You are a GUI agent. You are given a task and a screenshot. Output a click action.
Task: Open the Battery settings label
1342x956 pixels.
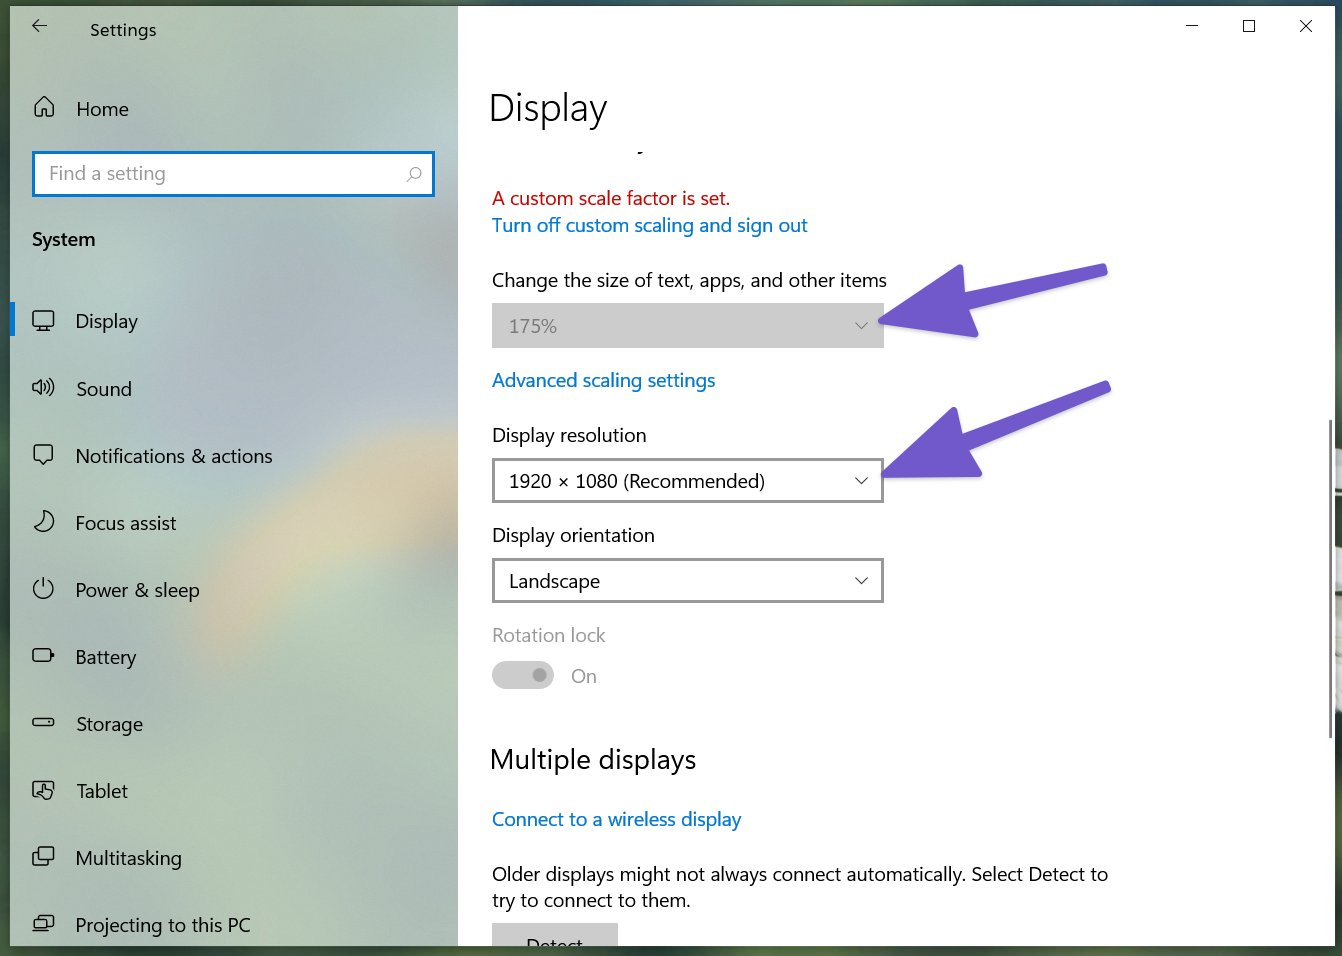[x=106, y=657]
